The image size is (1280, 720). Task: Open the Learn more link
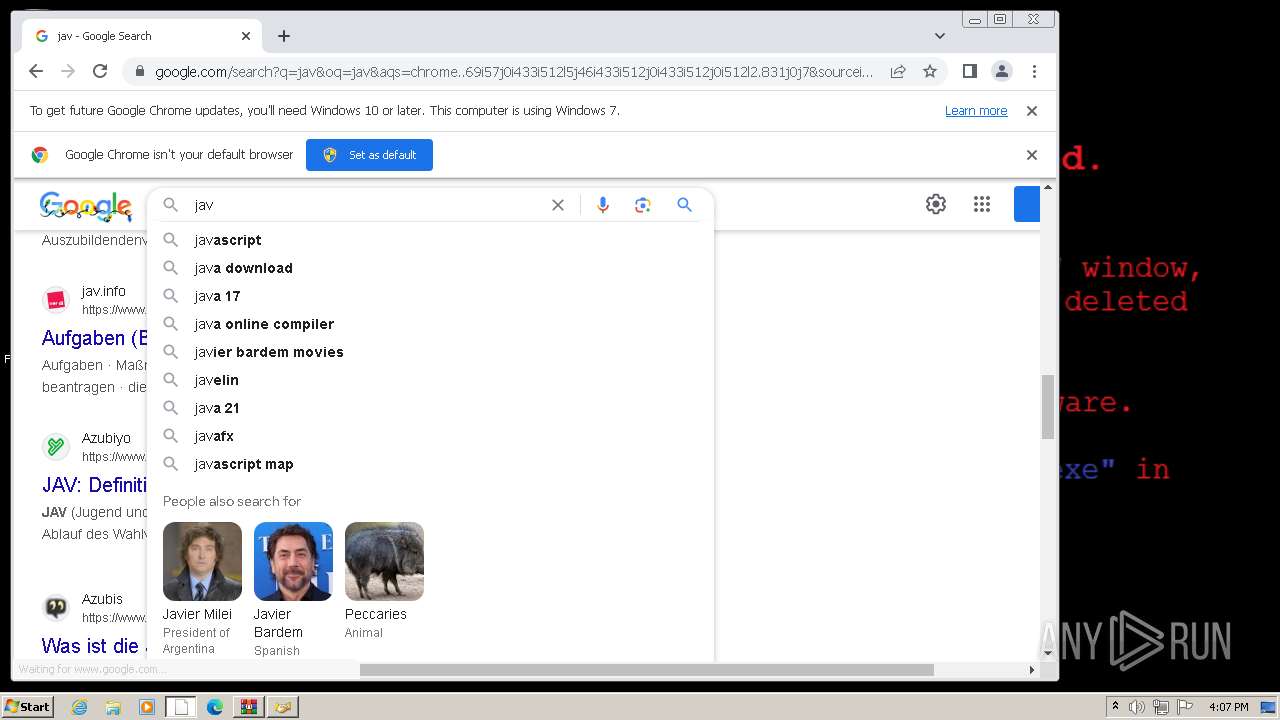click(x=976, y=111)
